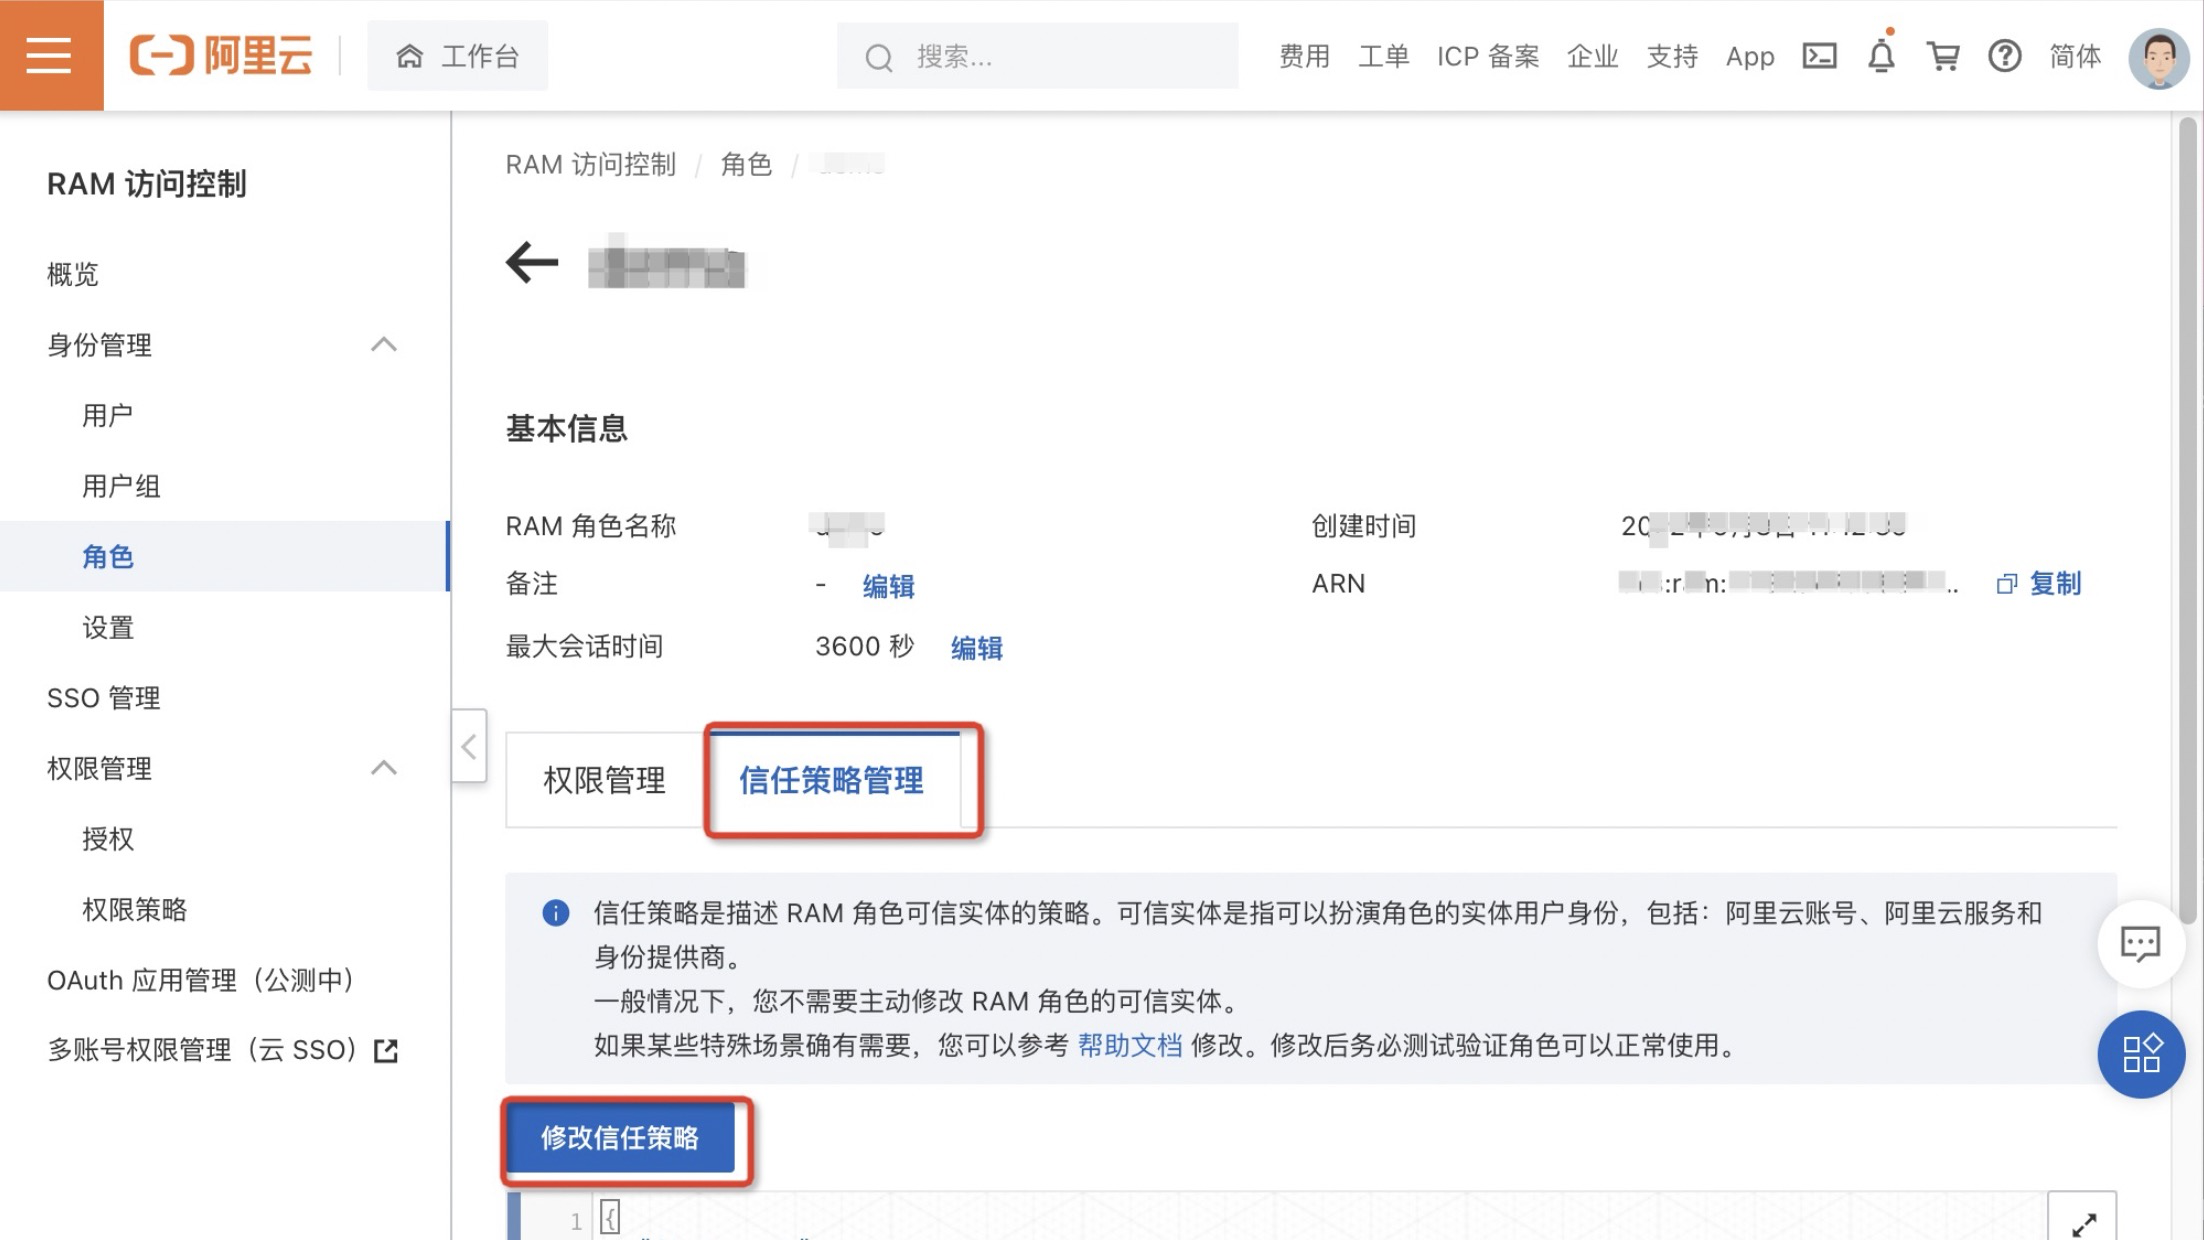Open the shopping cart

1942,56
